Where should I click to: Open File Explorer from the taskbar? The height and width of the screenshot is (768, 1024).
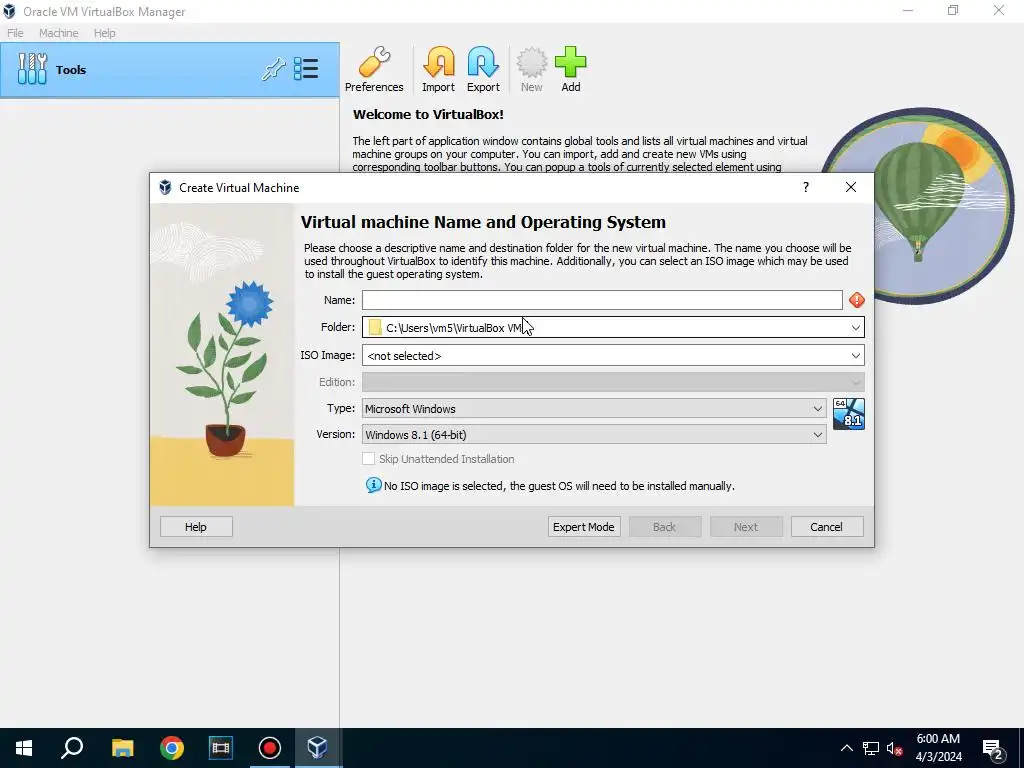click(x=122, y=748)
